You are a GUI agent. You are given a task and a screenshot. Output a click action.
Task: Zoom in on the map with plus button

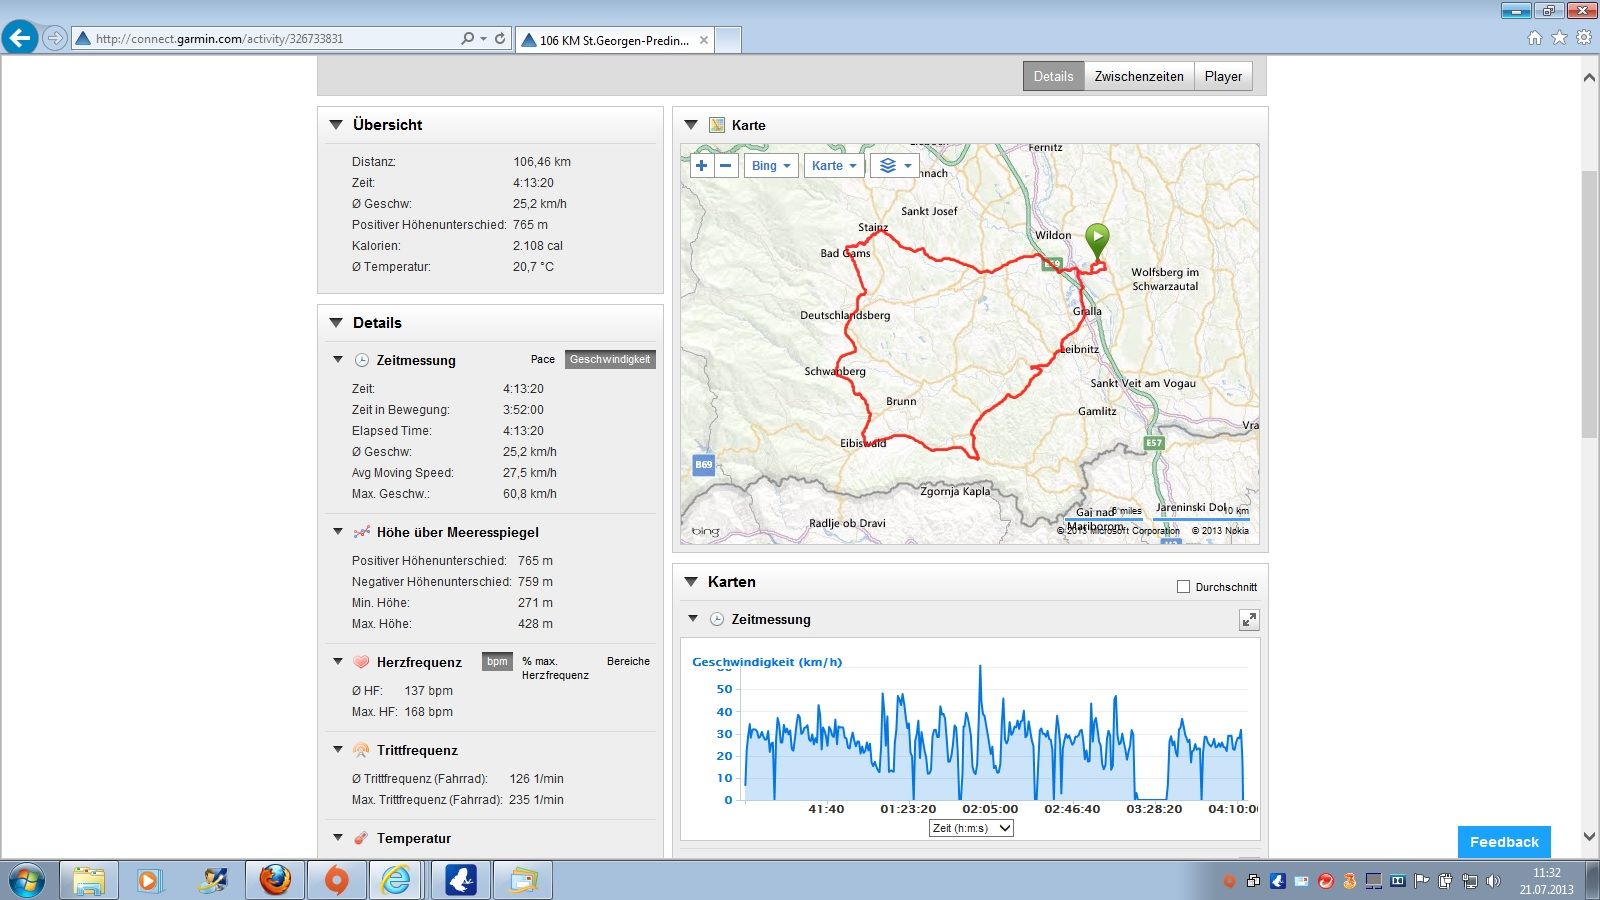(x=702, y=166)
